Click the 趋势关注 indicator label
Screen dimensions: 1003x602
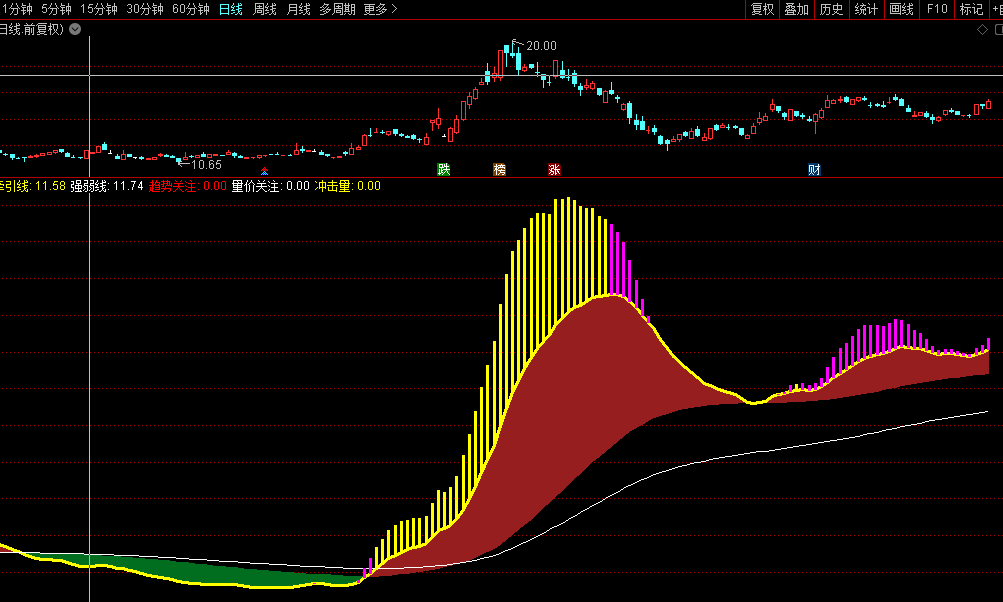point(173,186)
